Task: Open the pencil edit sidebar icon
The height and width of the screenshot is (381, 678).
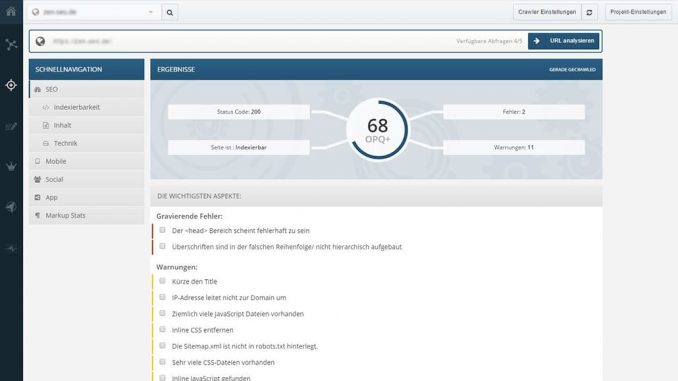Action: tap(11, 126)
